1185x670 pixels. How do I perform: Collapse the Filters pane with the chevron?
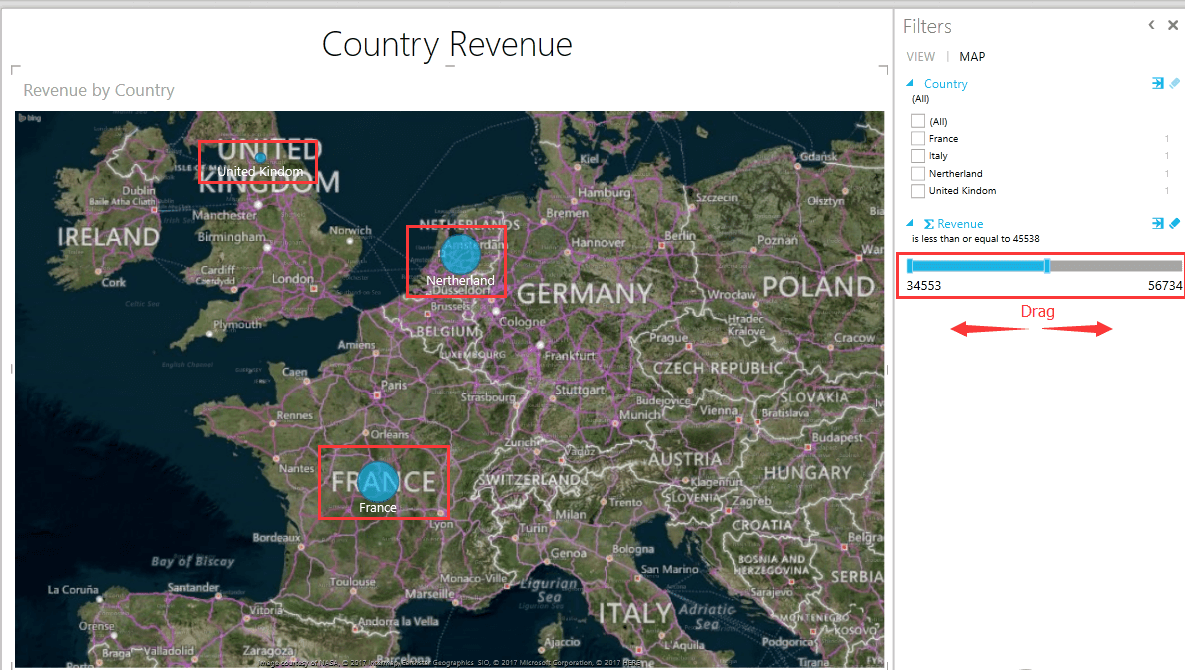click(1151, 25)
